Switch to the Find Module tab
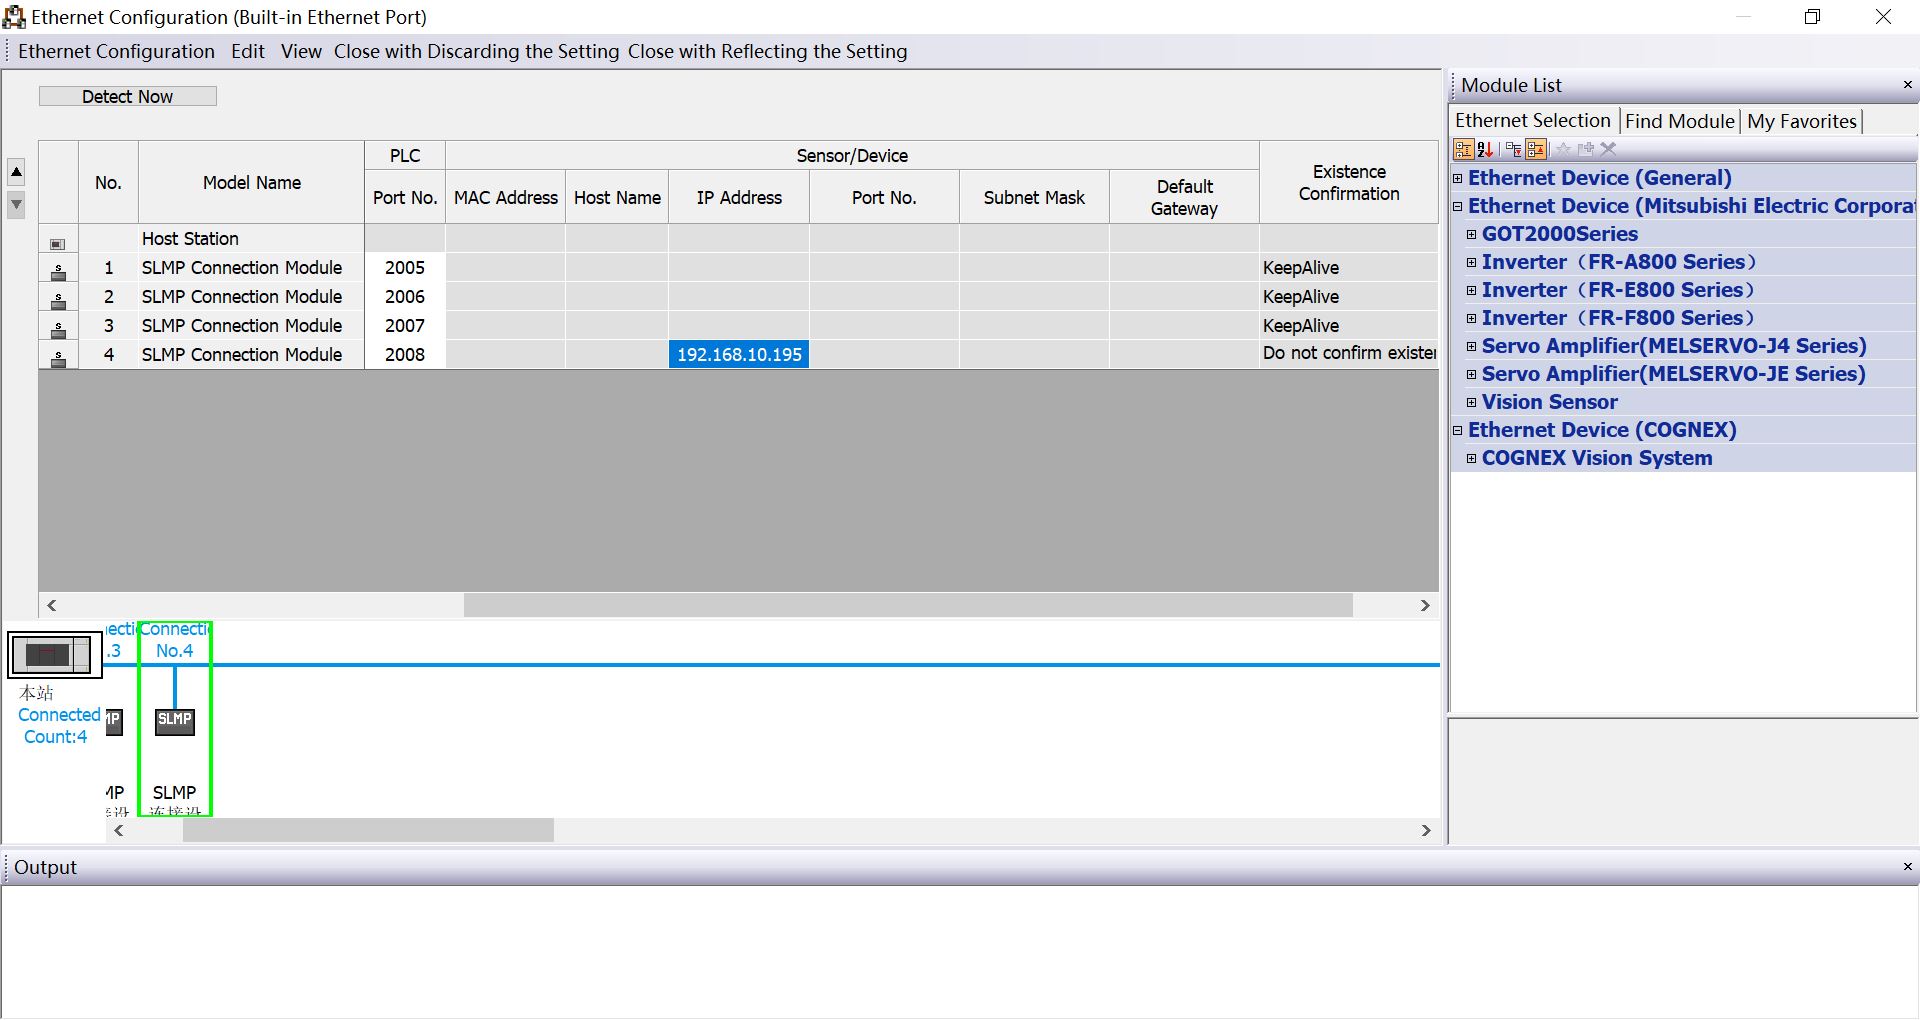The height and width of the screenshot is (1020, 1920). [x=1679, y=121]
